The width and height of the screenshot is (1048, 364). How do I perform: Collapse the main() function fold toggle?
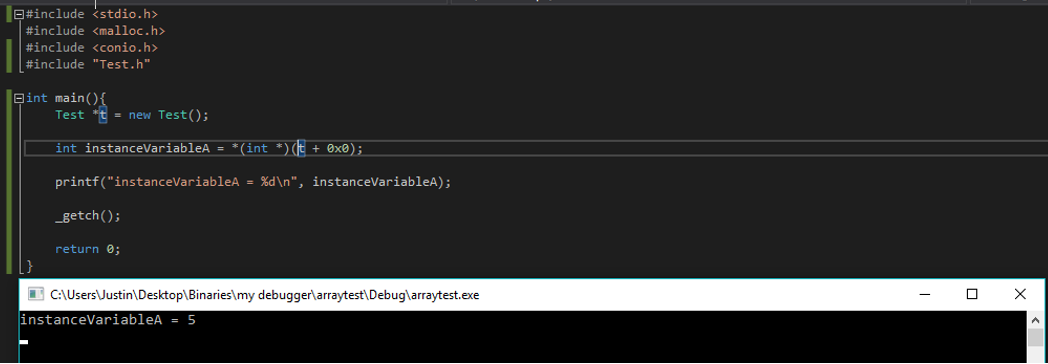(19, 98)
